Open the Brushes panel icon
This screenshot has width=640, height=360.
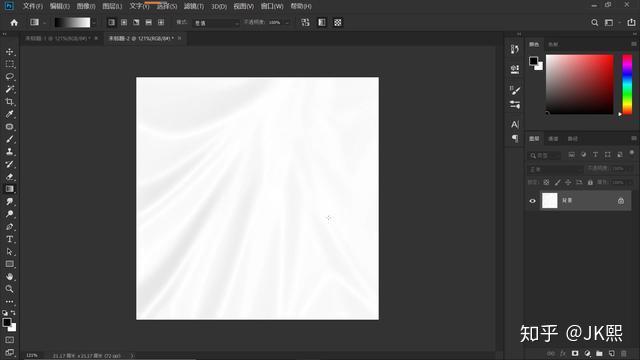[515, 90]
